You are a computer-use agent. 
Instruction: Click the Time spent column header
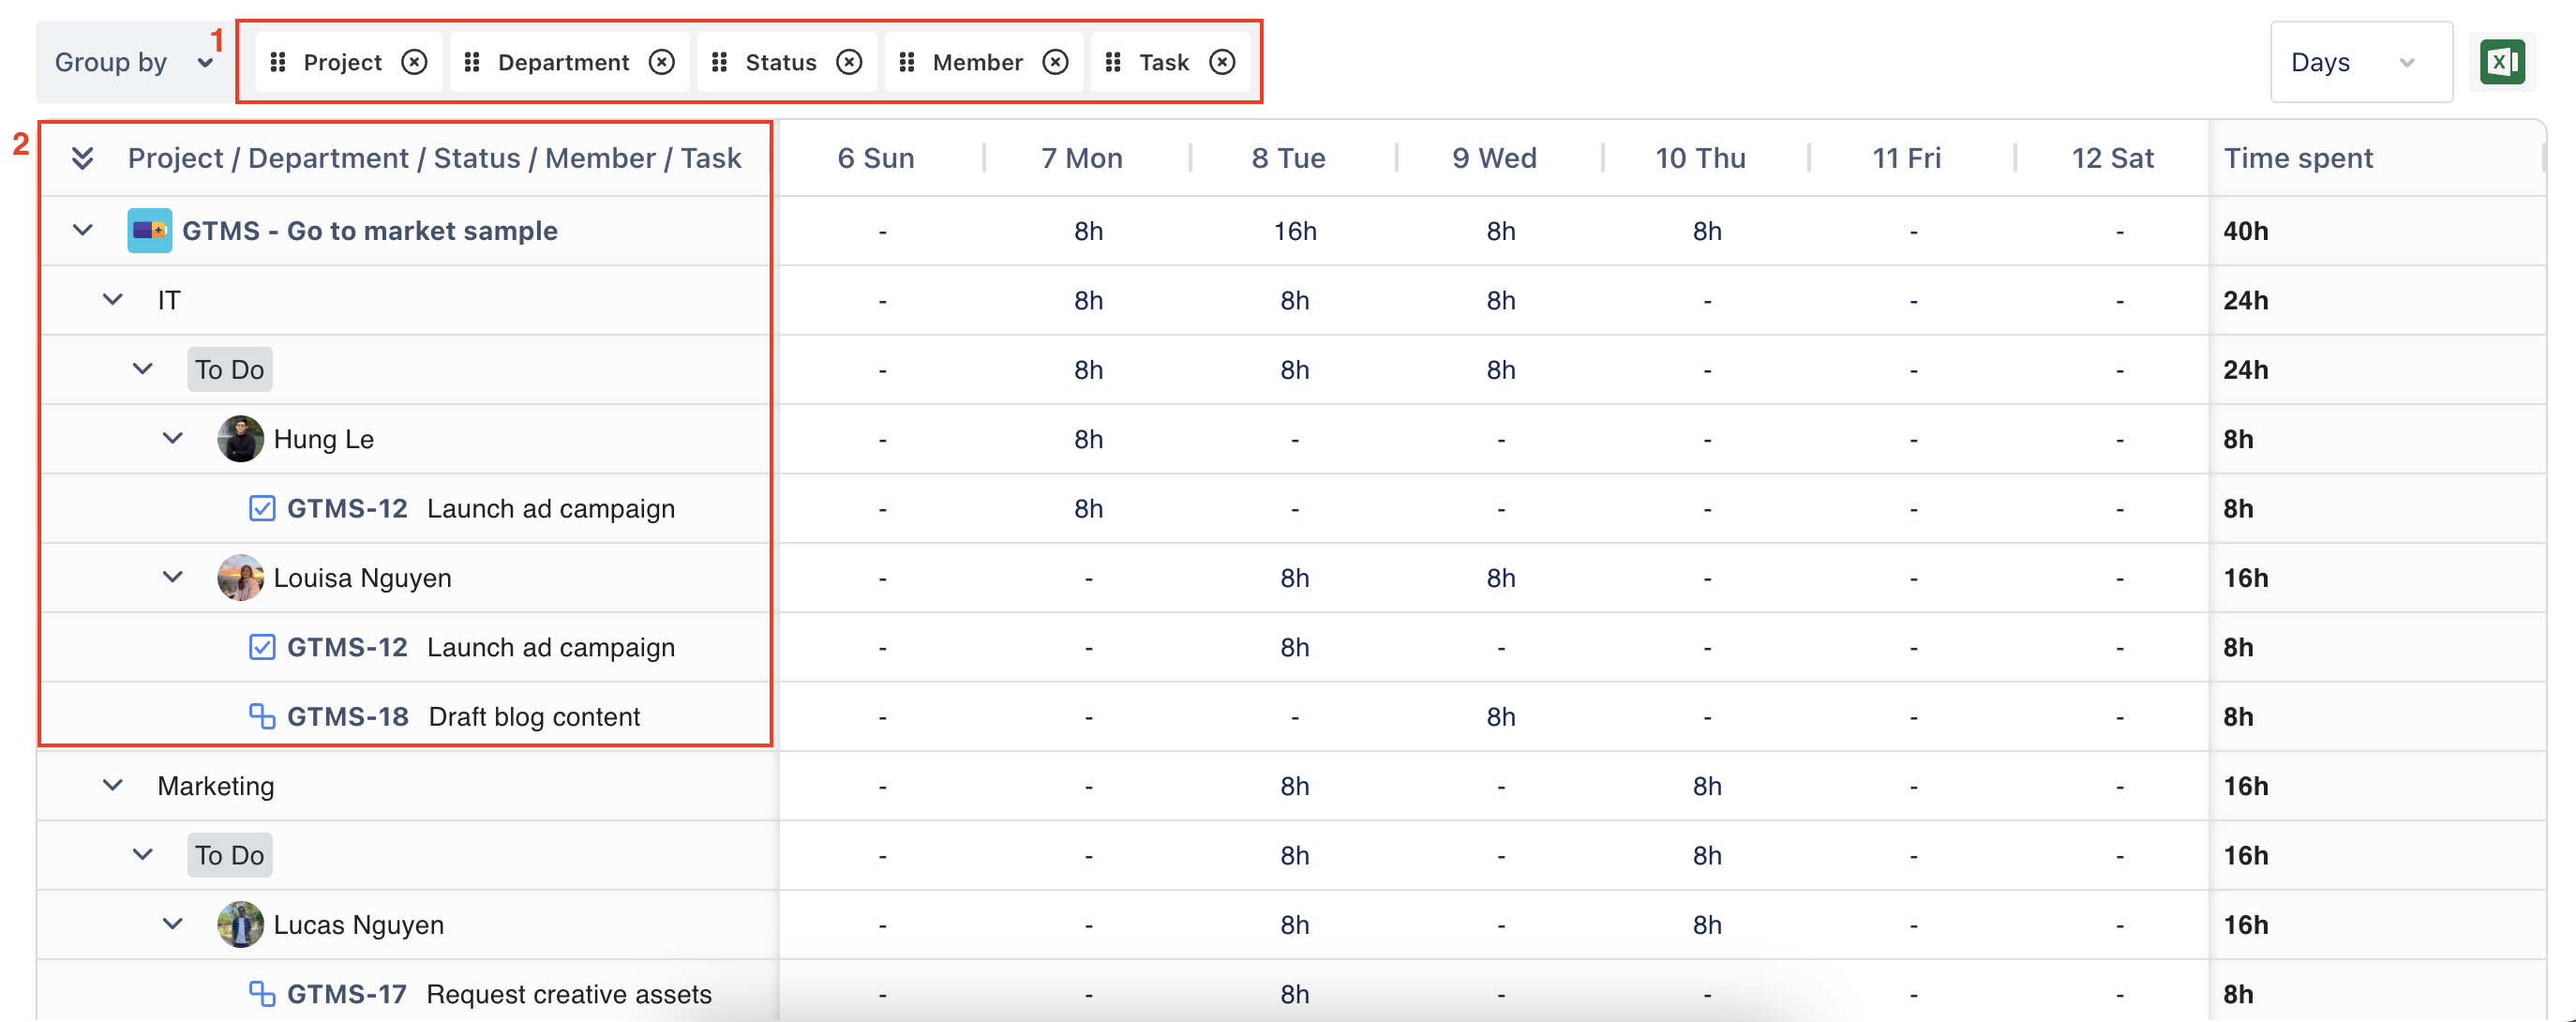[x=2297, y=158]
